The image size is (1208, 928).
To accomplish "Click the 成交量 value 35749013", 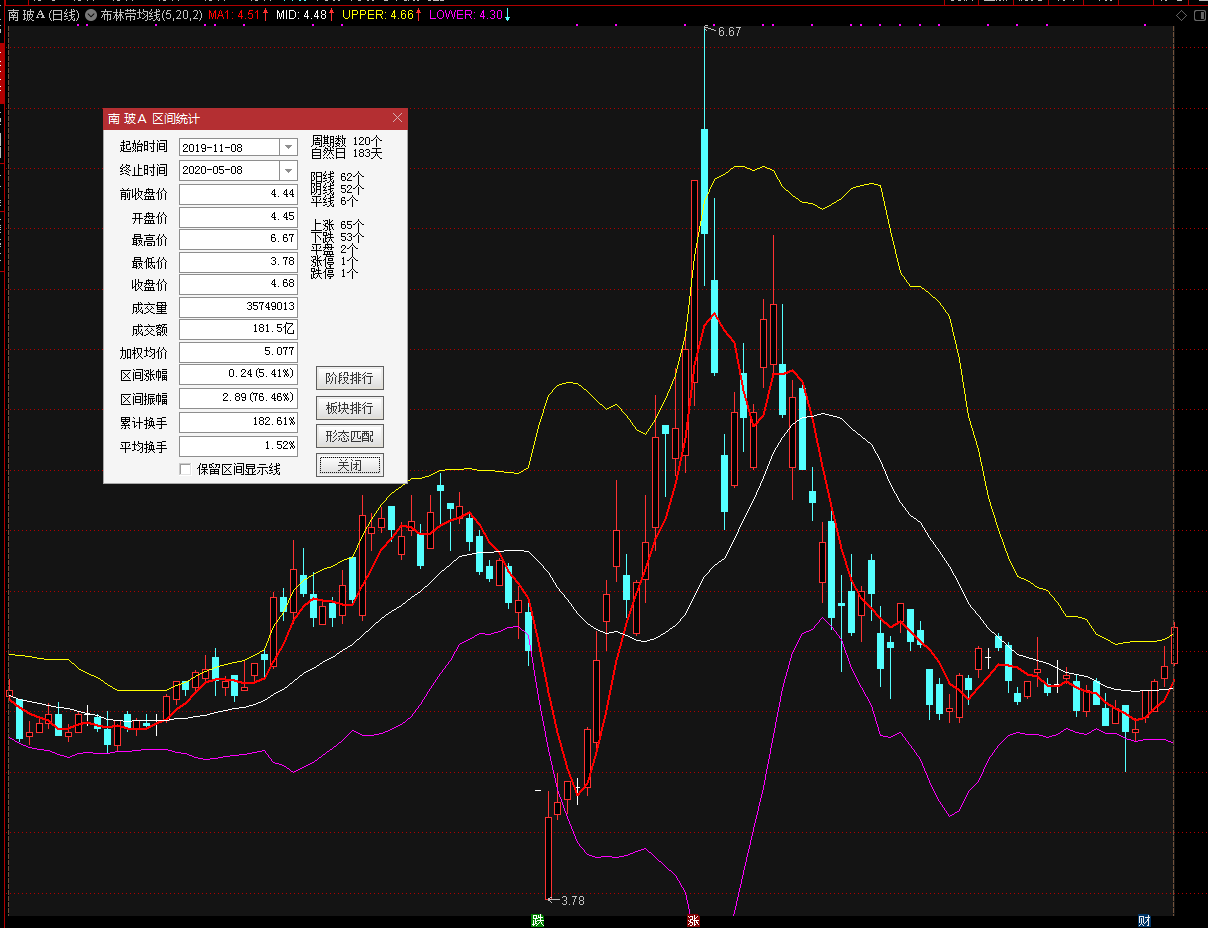I will click(x=238, y=308).
